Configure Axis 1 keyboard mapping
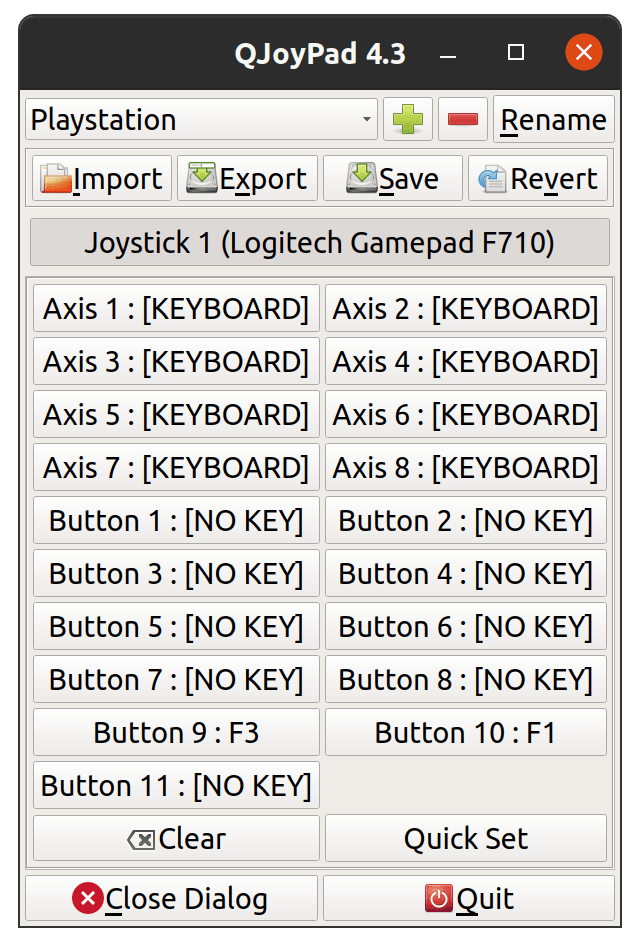Screen dimensions: 640x946 pyautogui.click(x=176, y=308)
